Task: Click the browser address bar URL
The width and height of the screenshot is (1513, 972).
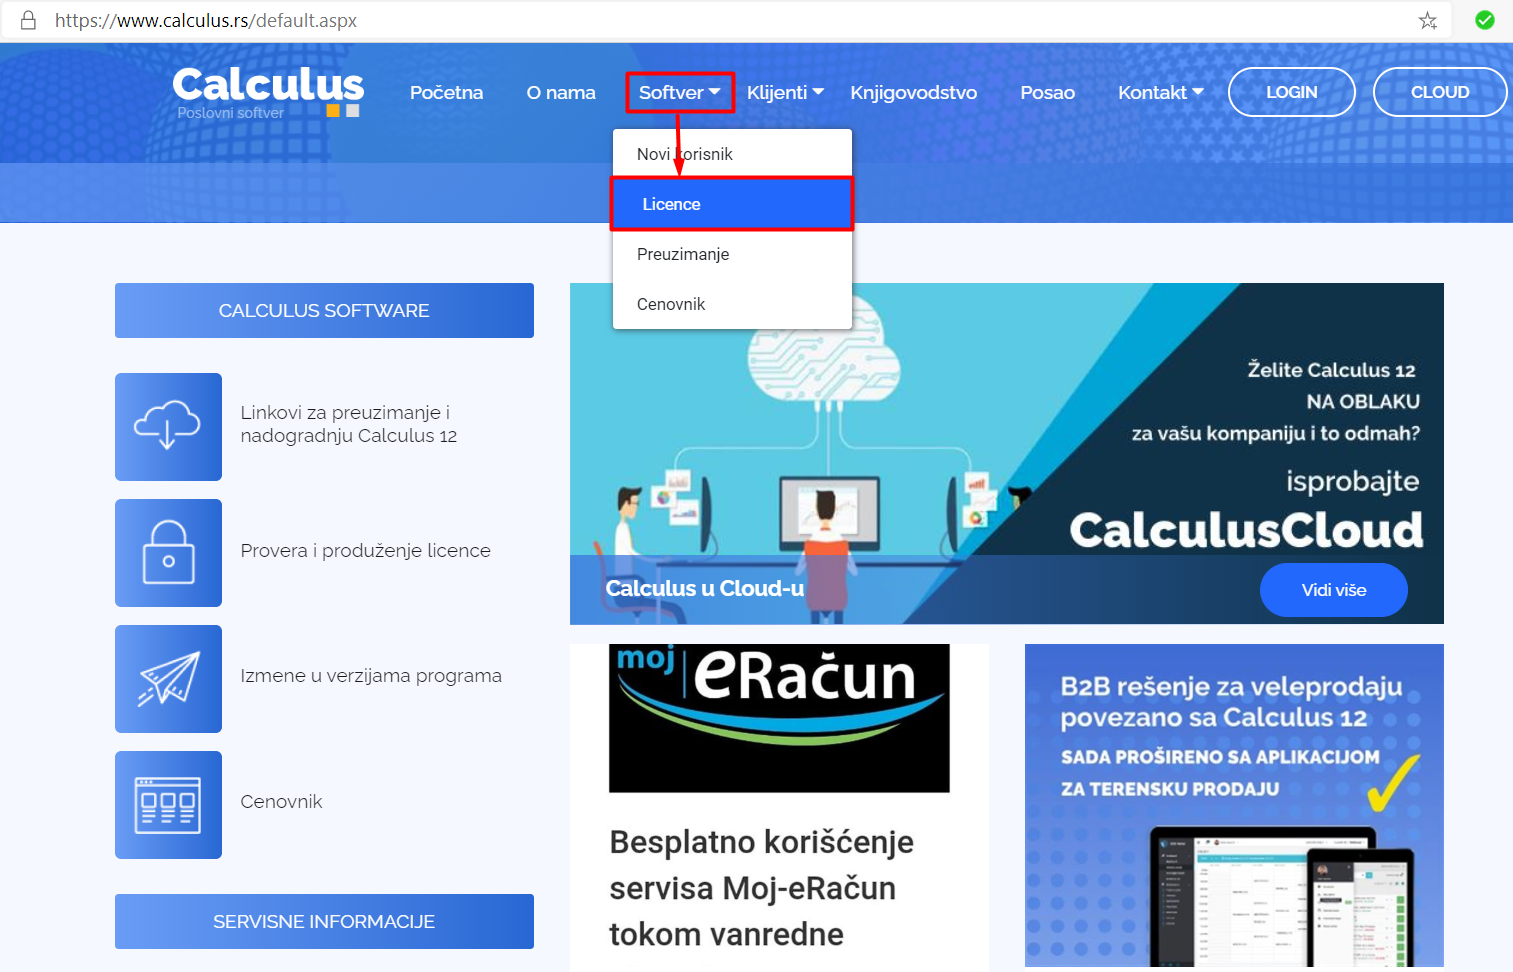Action: [x=206, y=20]
